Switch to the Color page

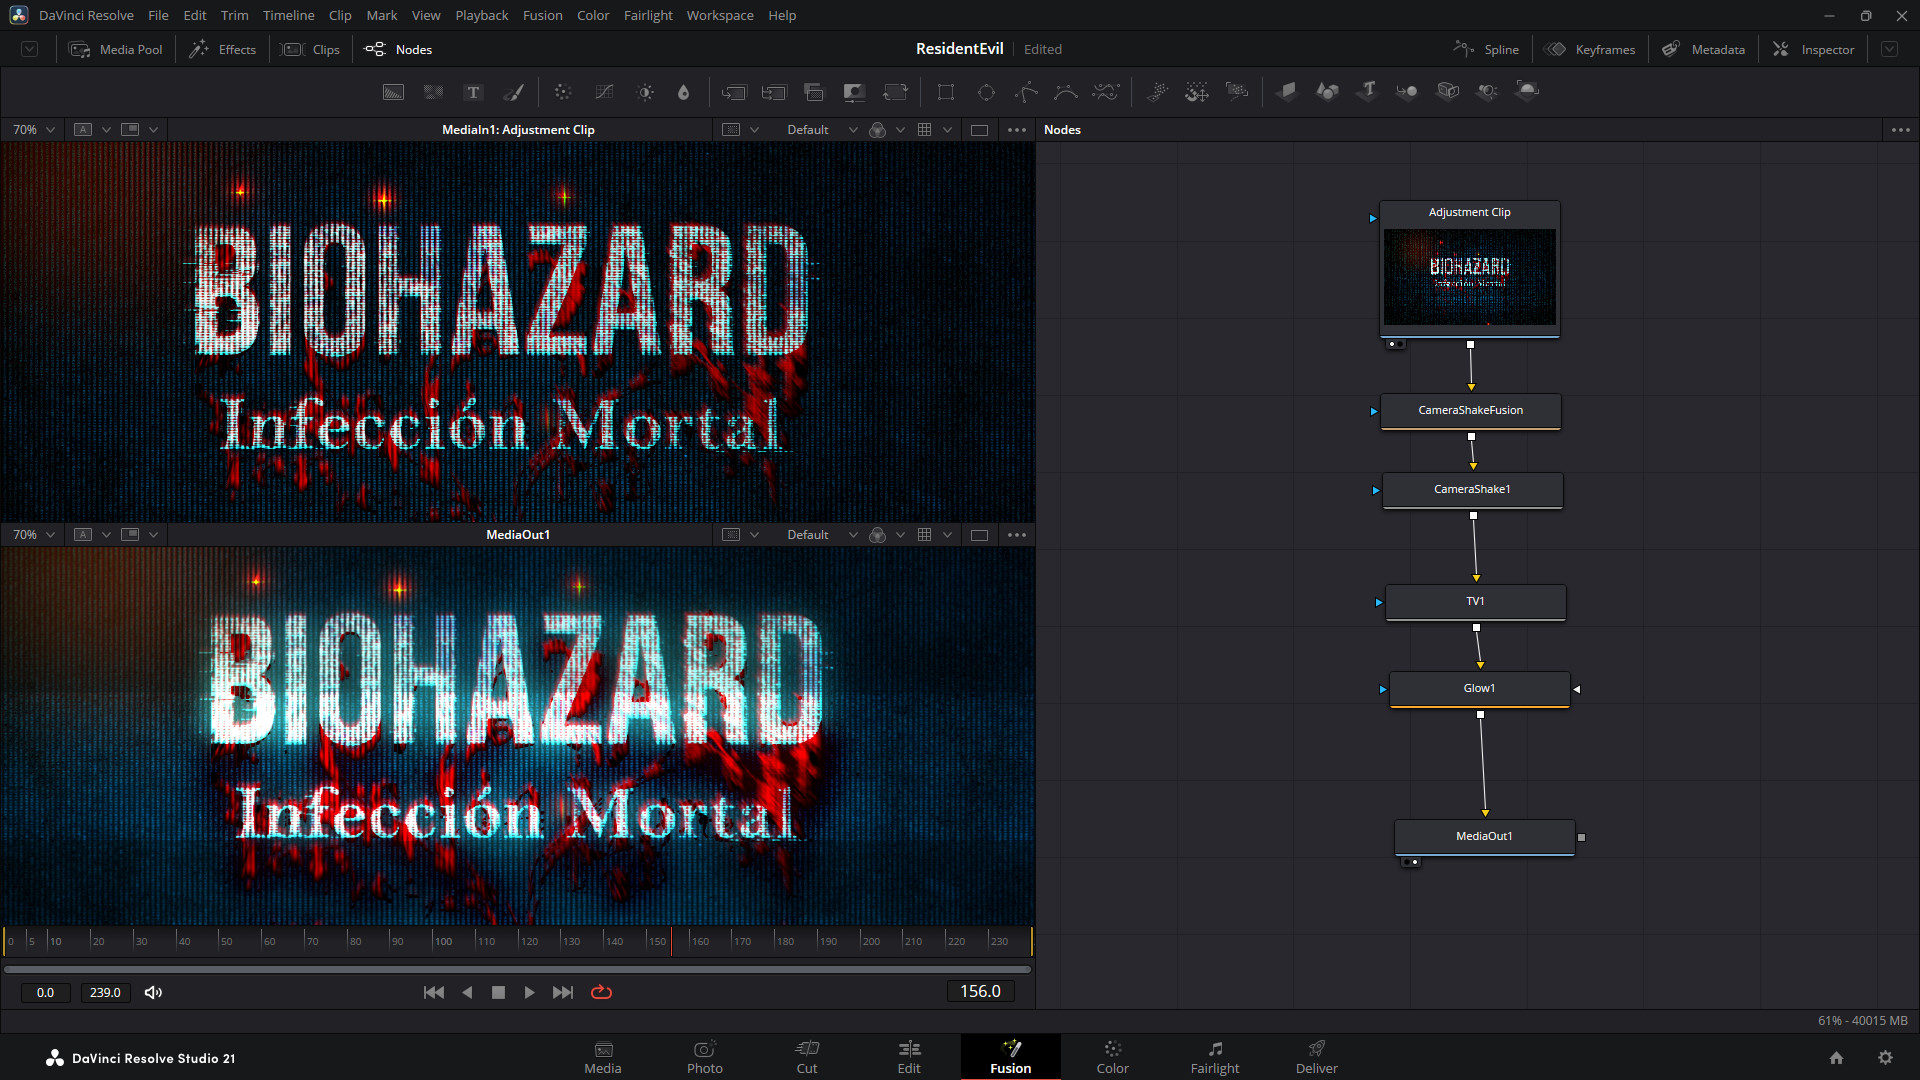click(1112, 1057)
